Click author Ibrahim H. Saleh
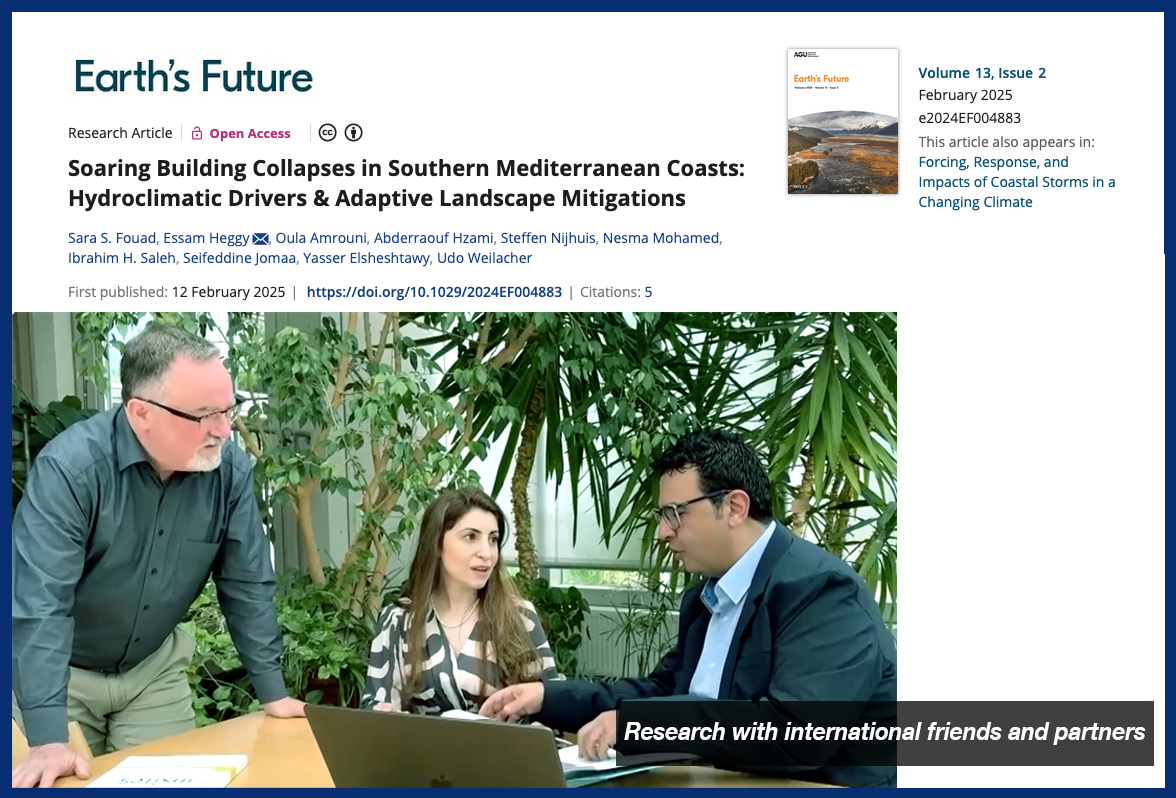Image resolution: width=1176 pixels, height=798 pixels. (x=122, y=258)
